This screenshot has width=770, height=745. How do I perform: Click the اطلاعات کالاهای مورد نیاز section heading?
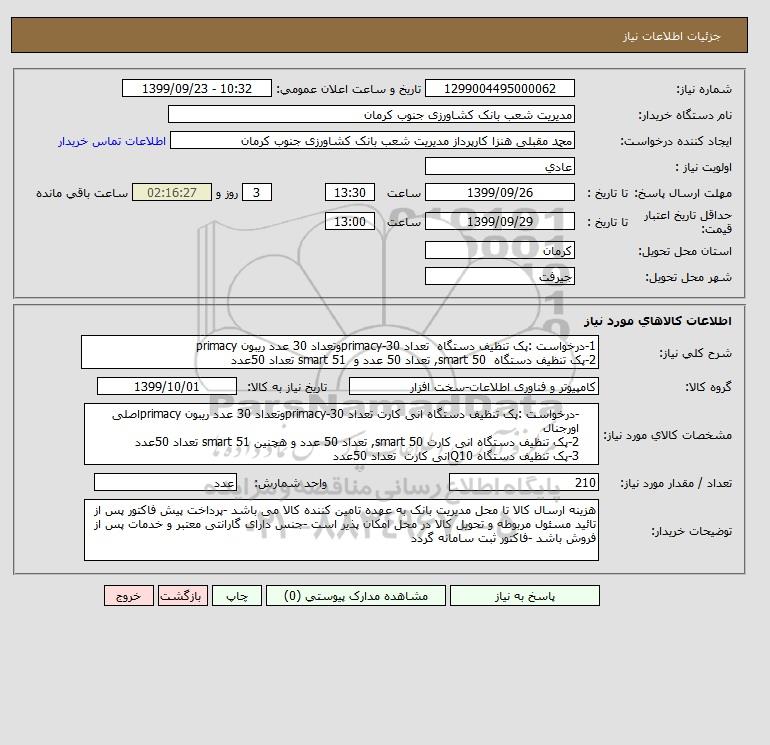tap(658, 321)
